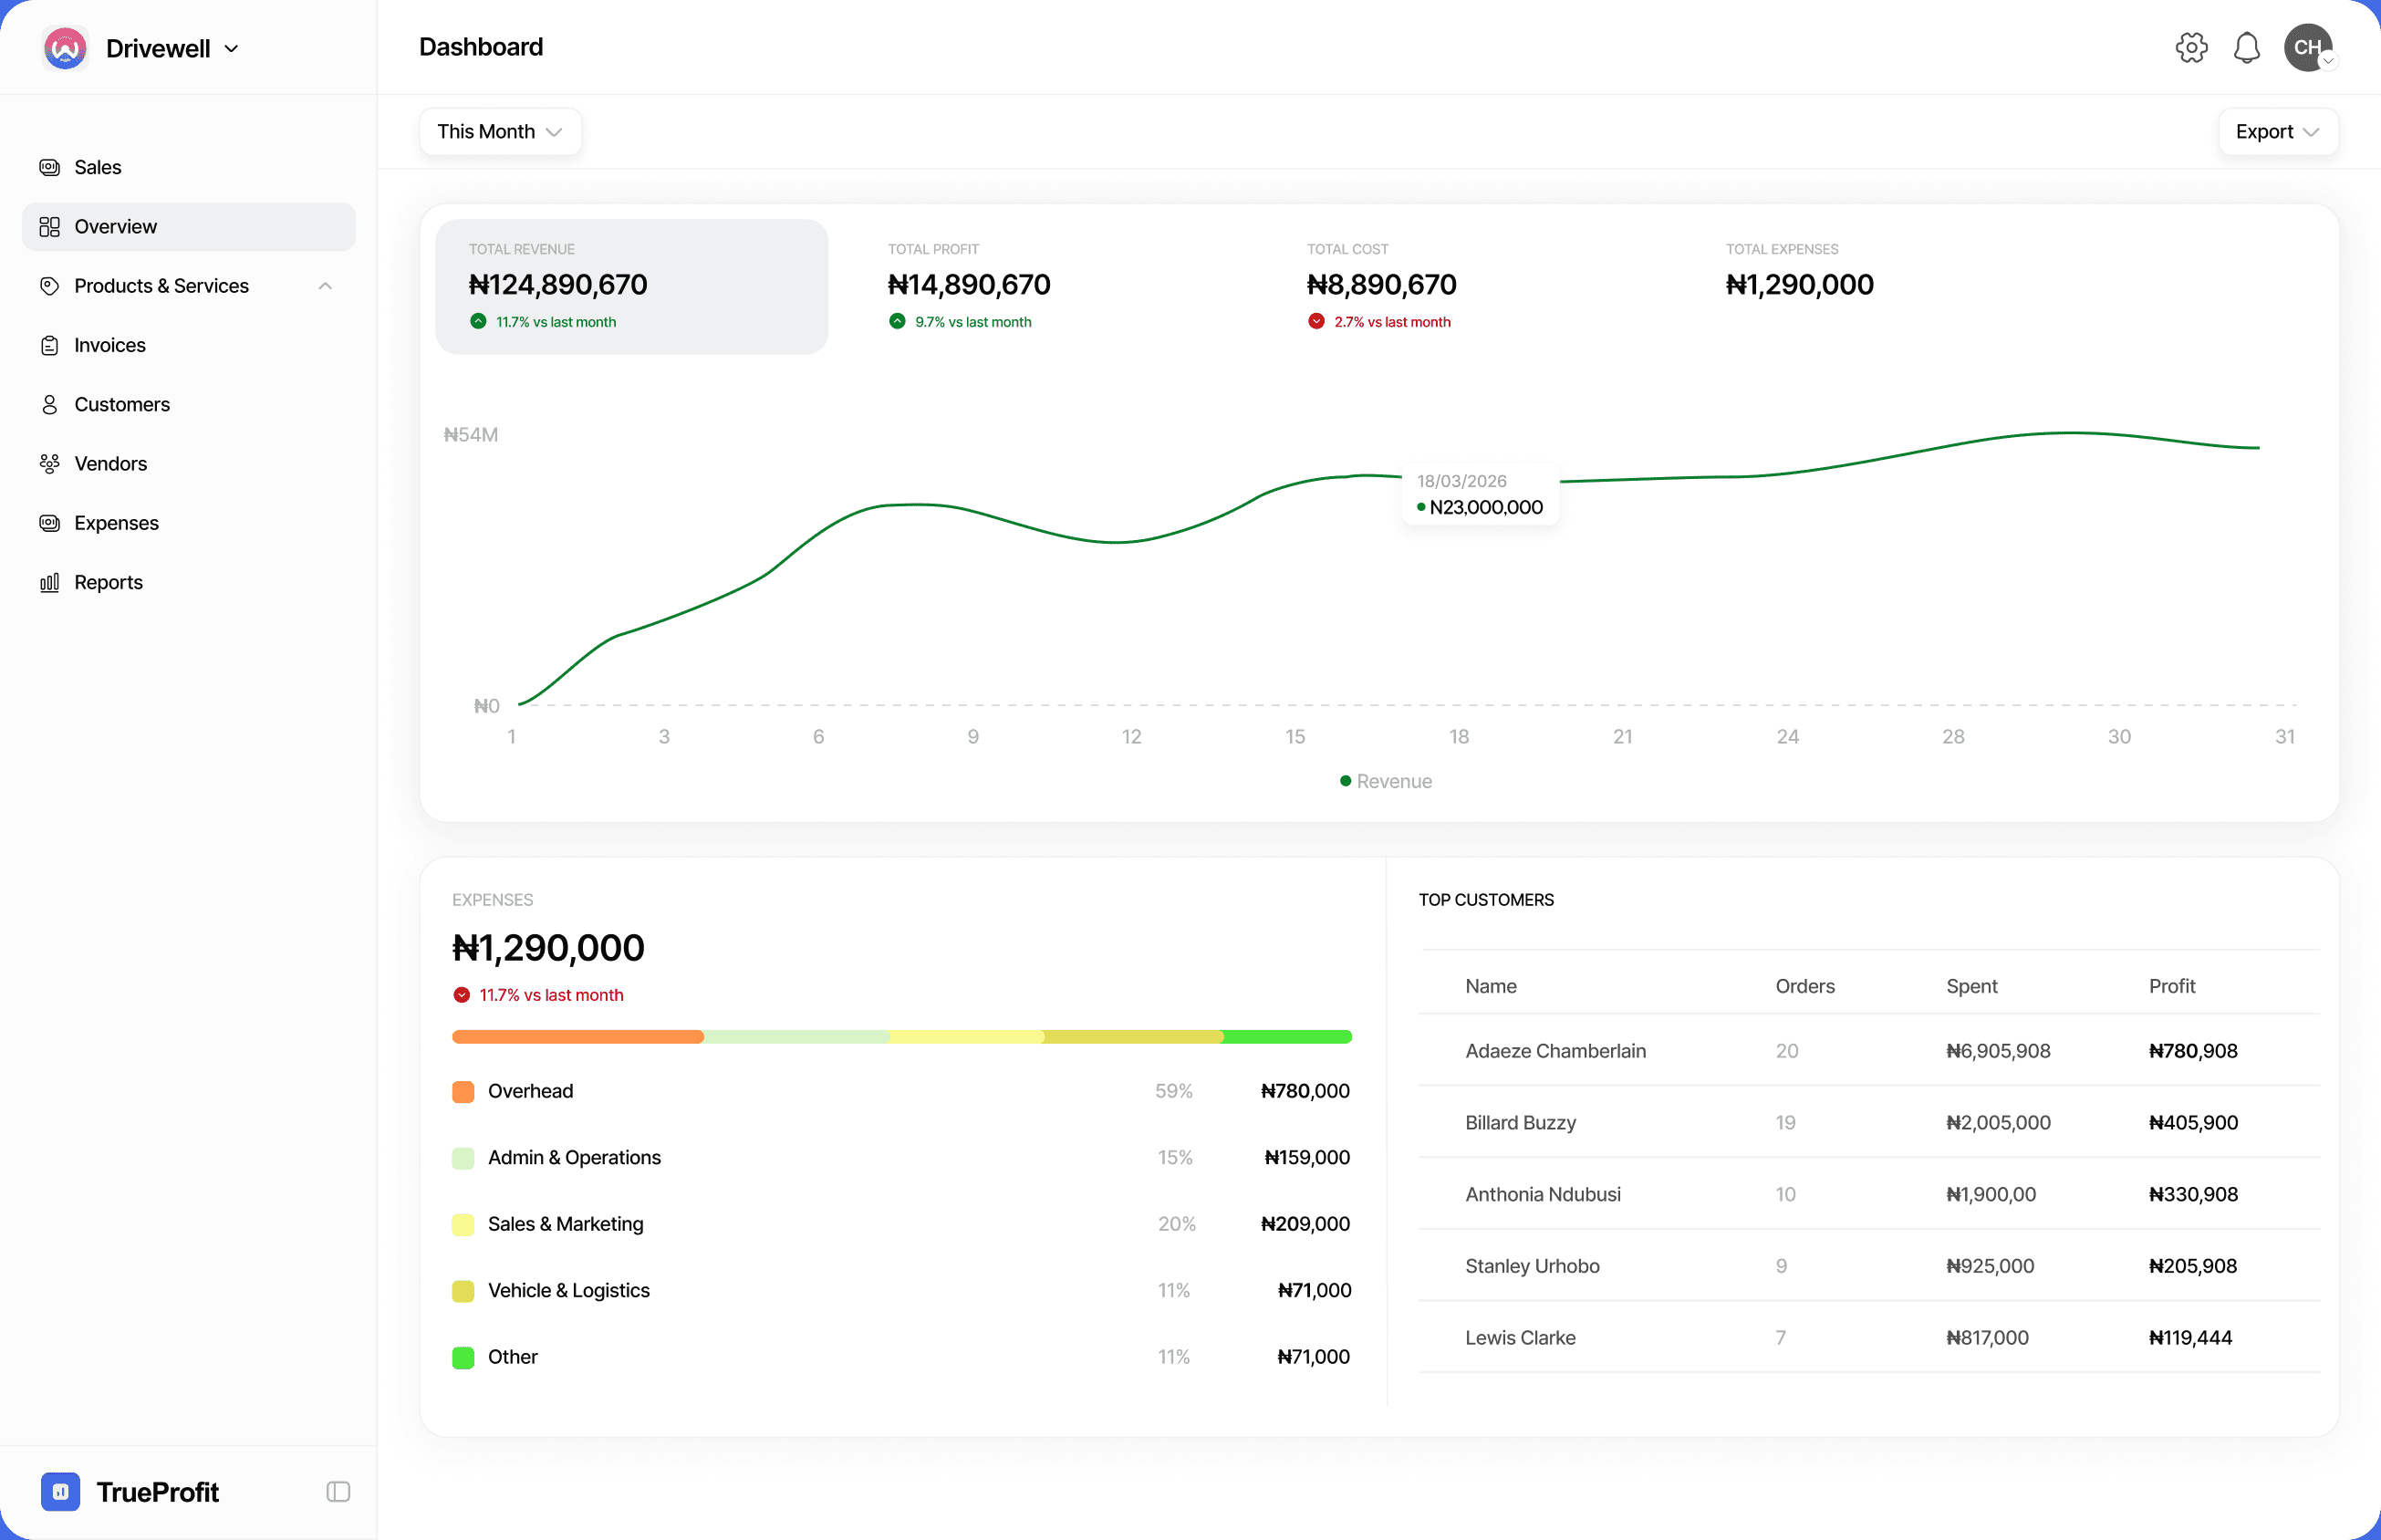Collapse sidebar with panel toggle icon
2381x1540 pixels.
pos(338,1491)
